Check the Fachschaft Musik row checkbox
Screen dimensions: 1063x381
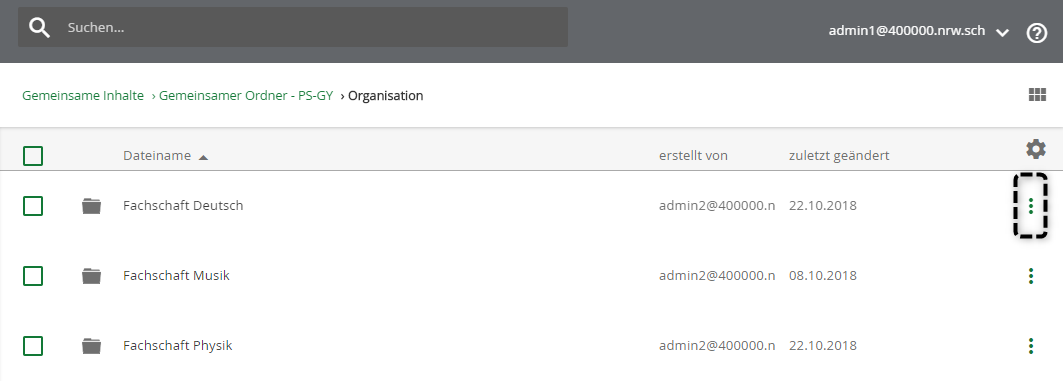coord(33,276)
